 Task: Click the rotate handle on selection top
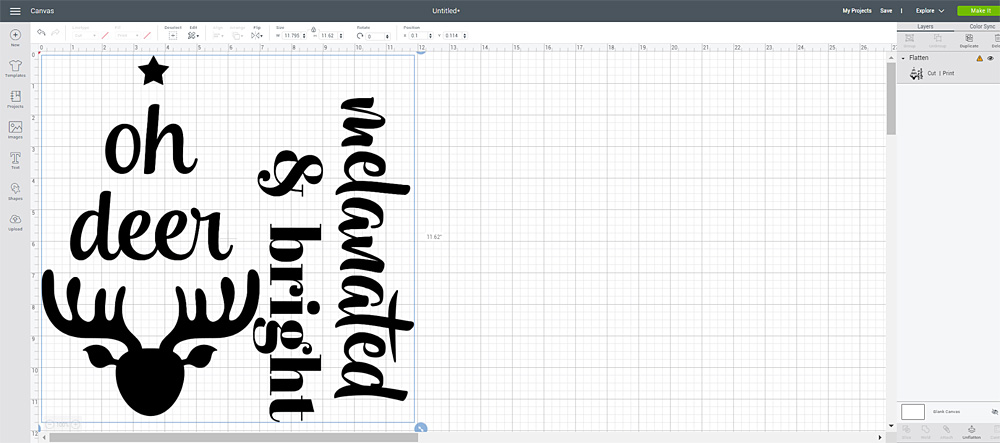pyautogui.click(x=420, y=51)
